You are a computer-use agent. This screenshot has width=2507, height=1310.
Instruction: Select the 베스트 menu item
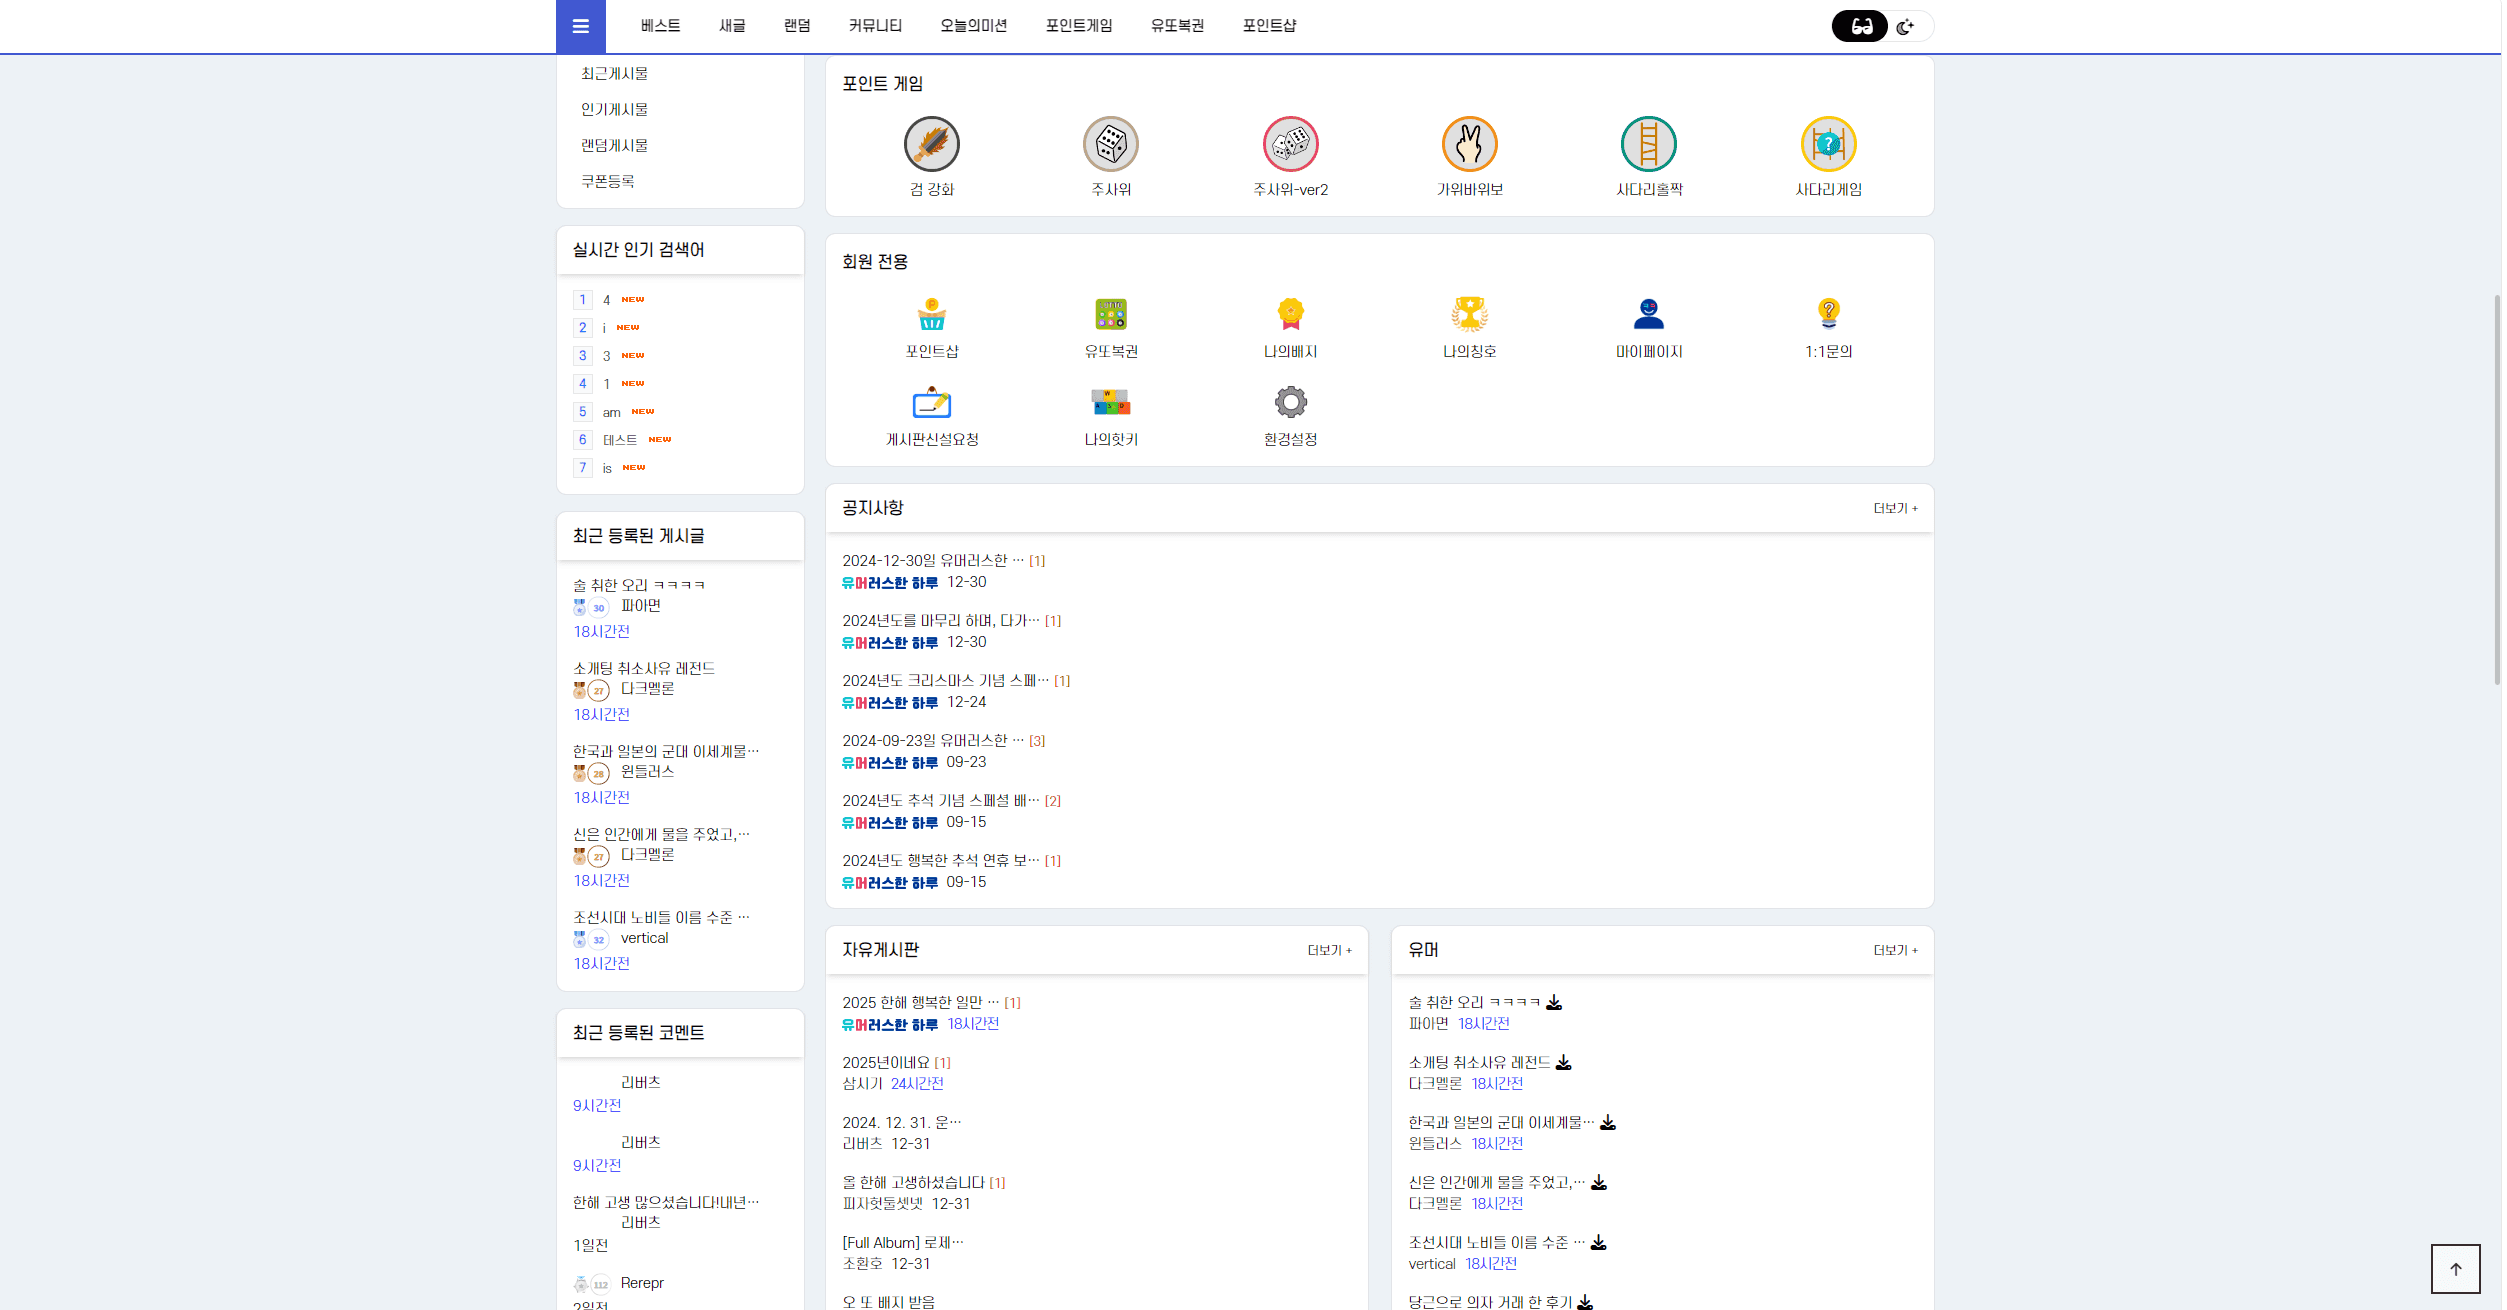point(660,26)
